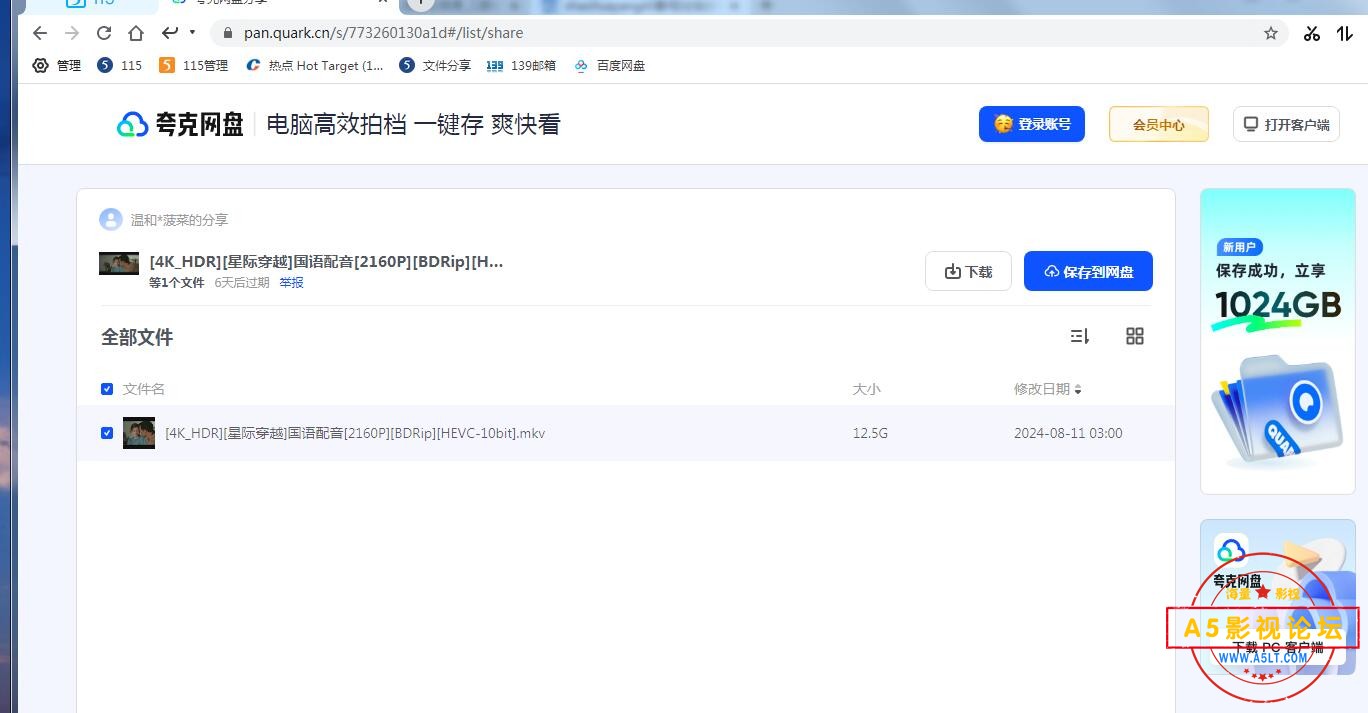Toggle the select-all checkbox beside 文件名
Image resolution: width=1368 pixels, height=713 pixels.
tap(107, 389)
